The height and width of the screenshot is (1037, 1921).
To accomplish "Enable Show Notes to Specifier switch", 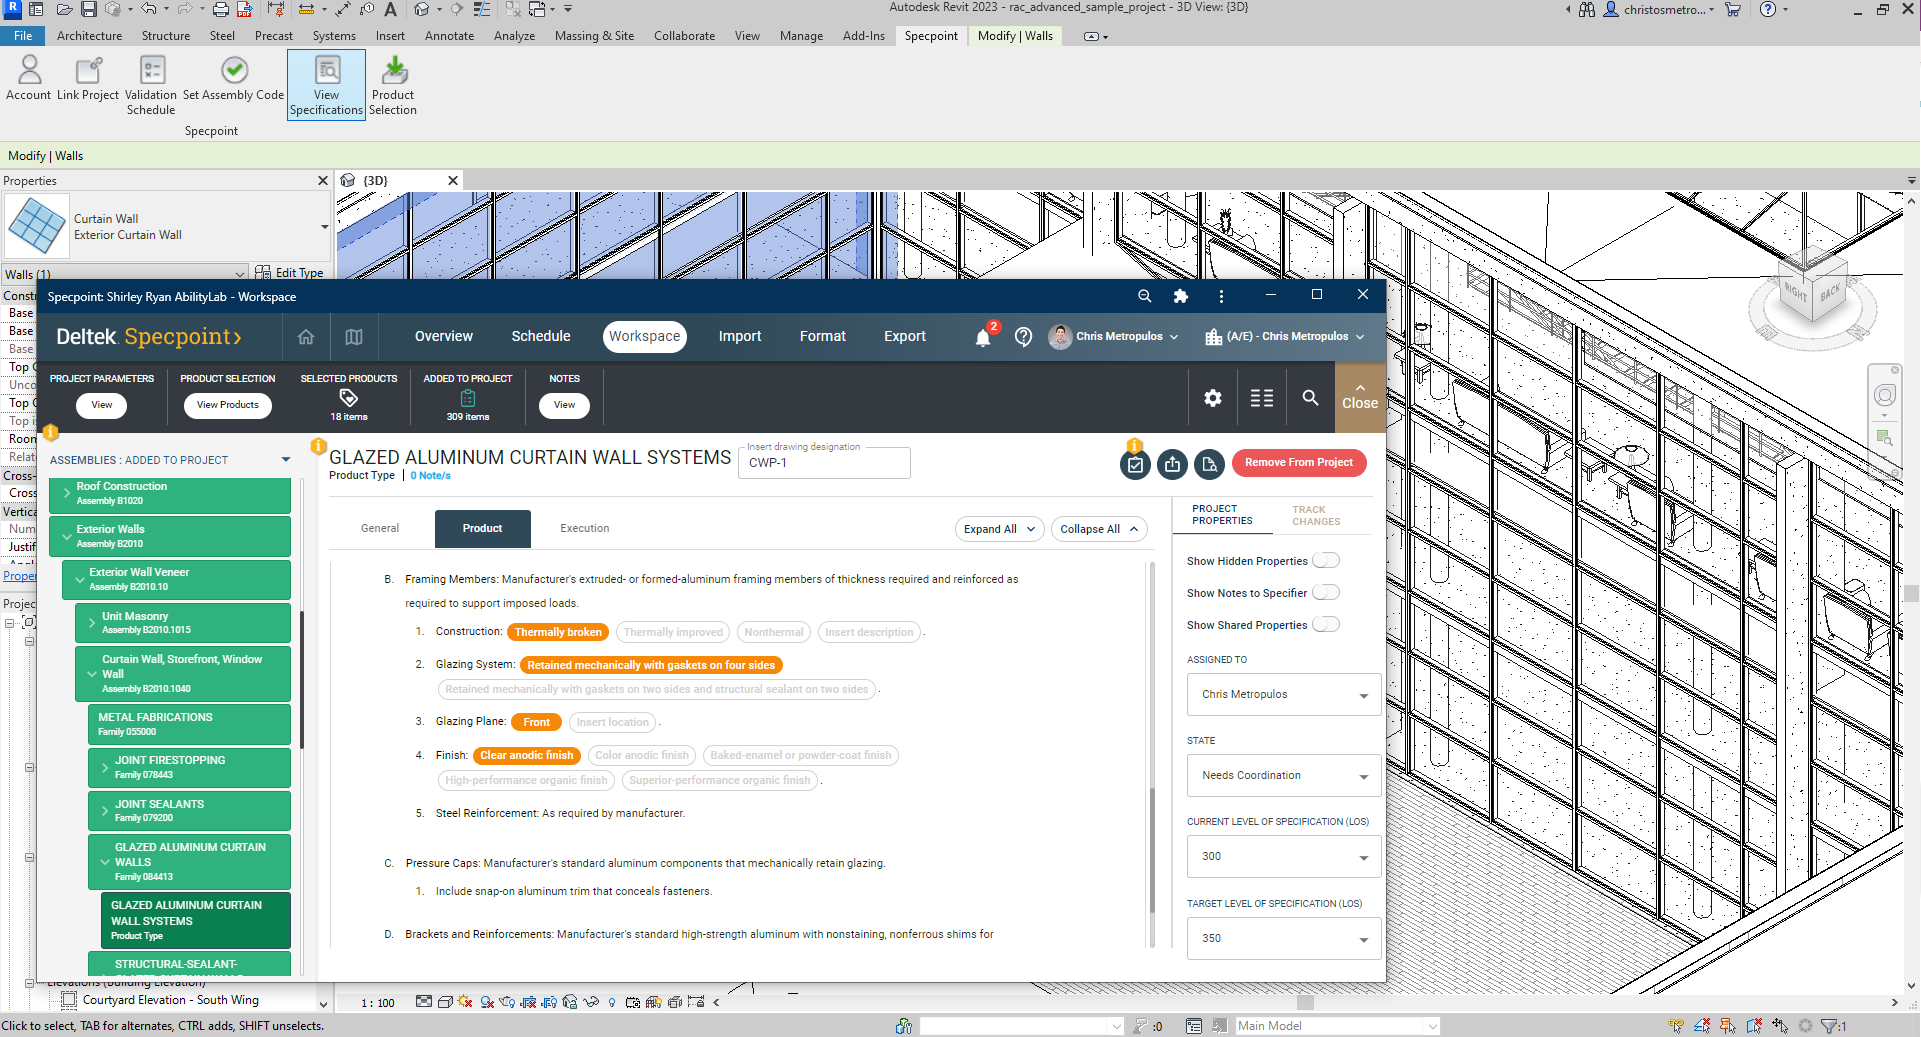I will click(x=1325, y=593).
